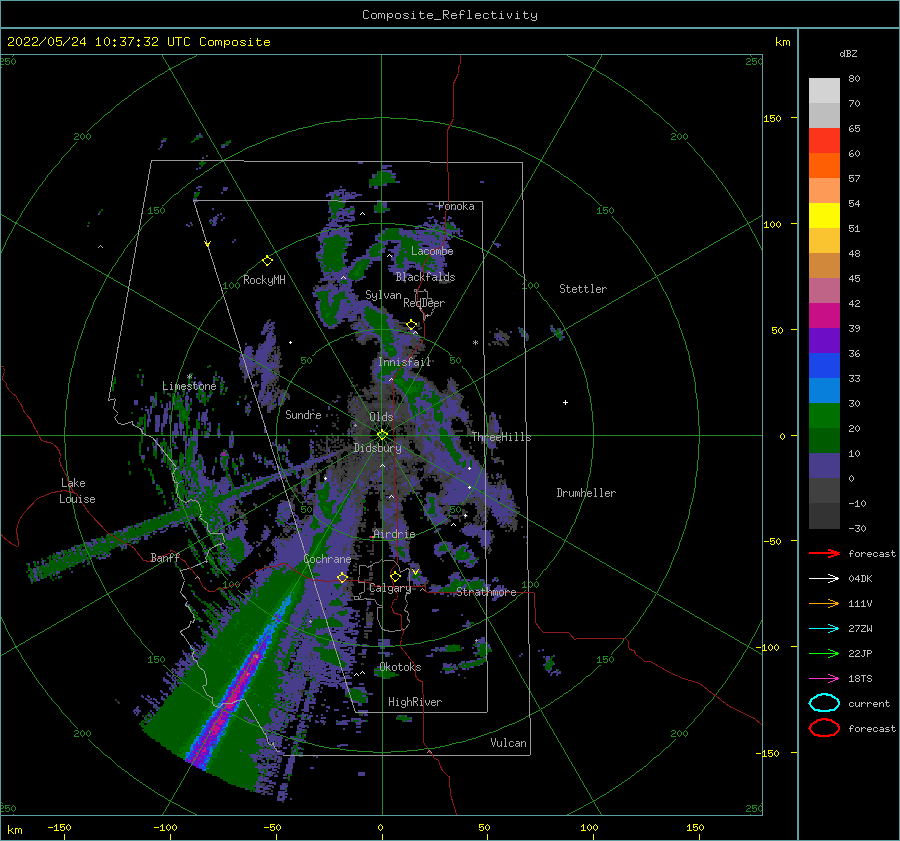Click the white plus marker near Drumheller
Screen dimensions: 900x841
[x=565, y=402]
